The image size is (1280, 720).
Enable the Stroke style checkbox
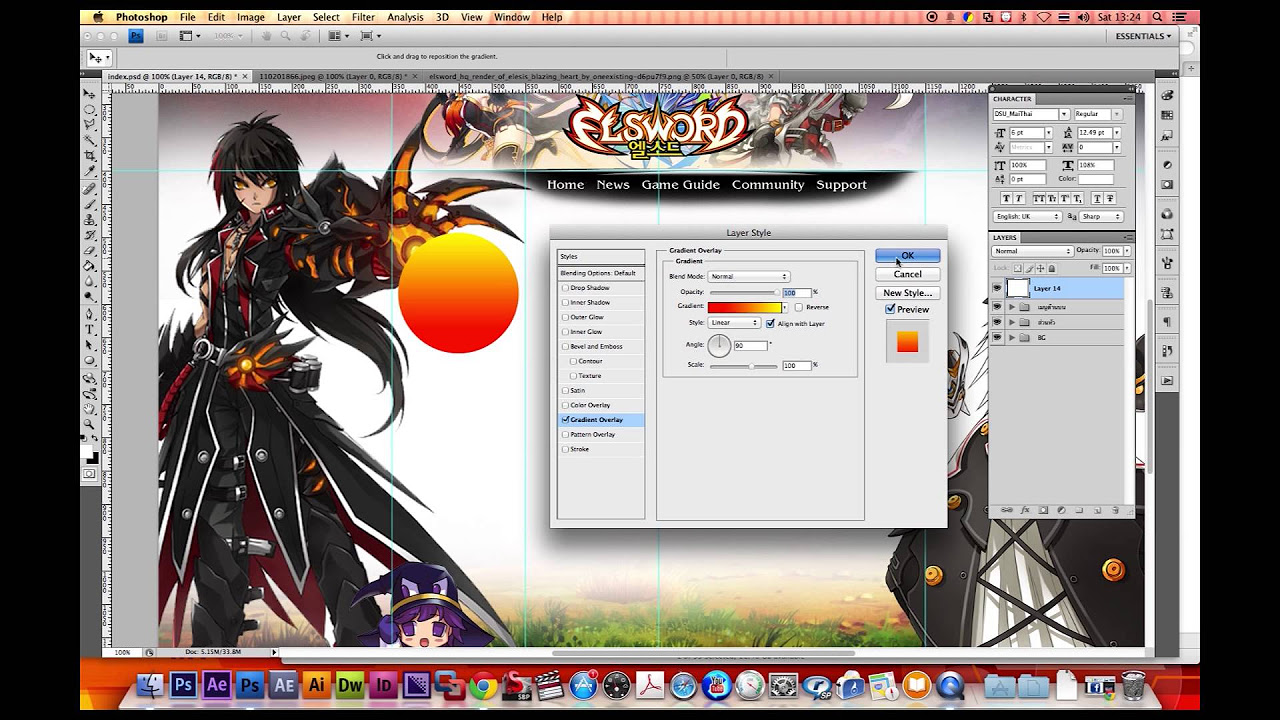point(565,449)
